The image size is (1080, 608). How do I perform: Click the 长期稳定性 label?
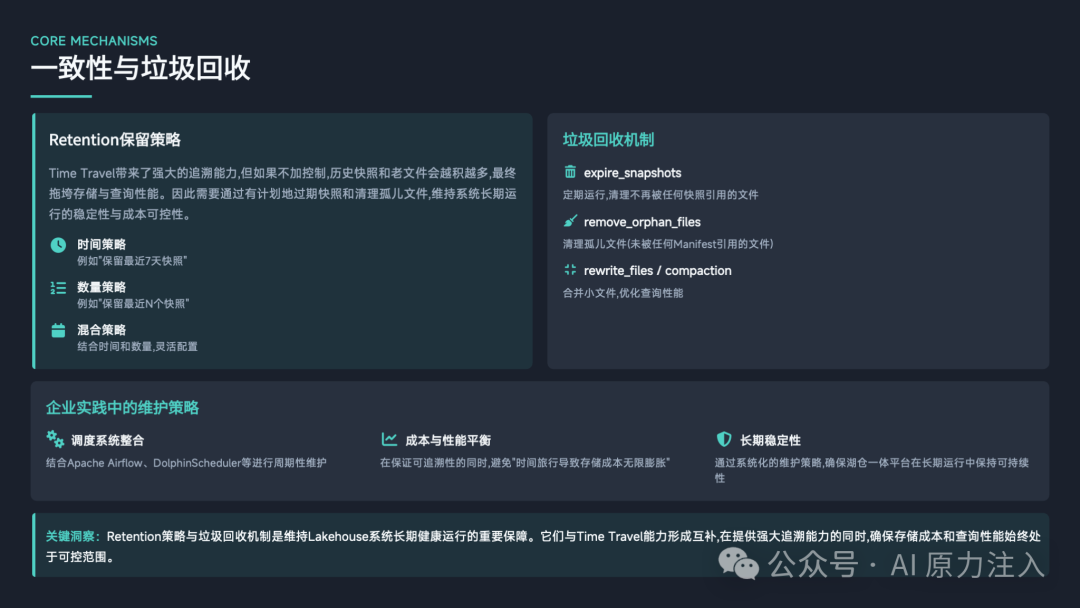(770, 440)
